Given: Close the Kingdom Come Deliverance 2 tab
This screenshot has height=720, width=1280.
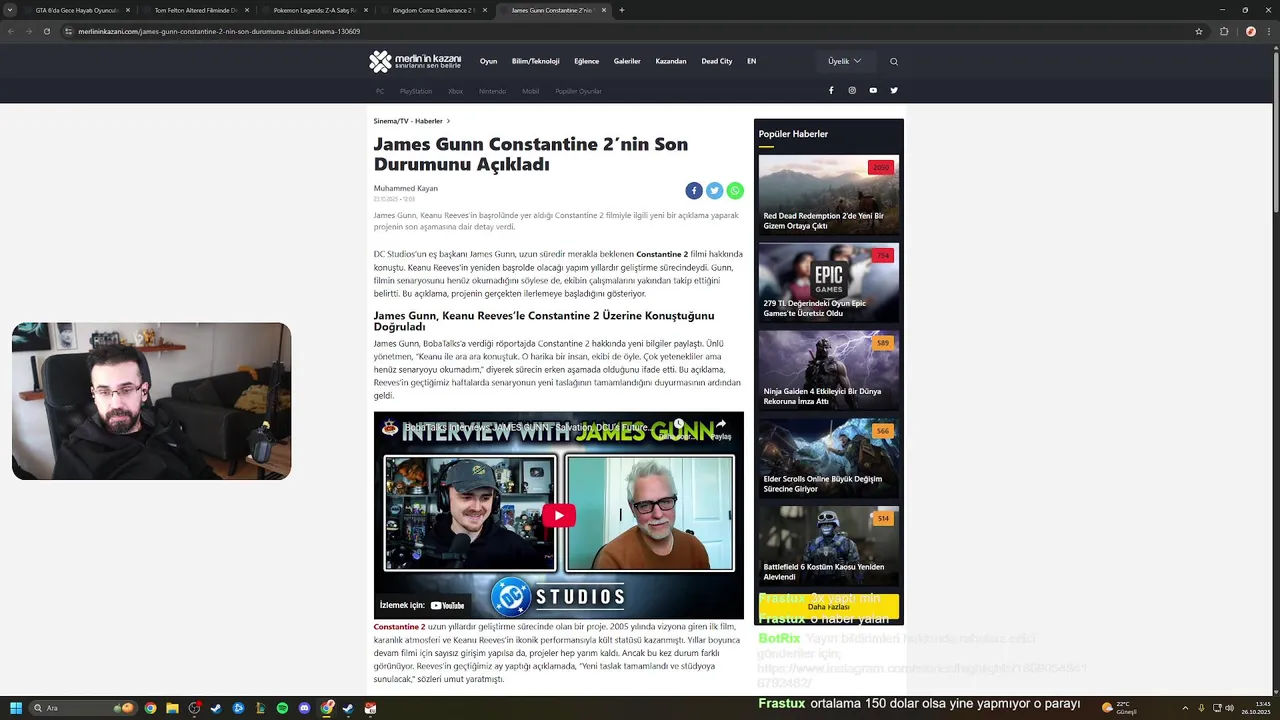Looking at the screenshot, I should [485, 10].
